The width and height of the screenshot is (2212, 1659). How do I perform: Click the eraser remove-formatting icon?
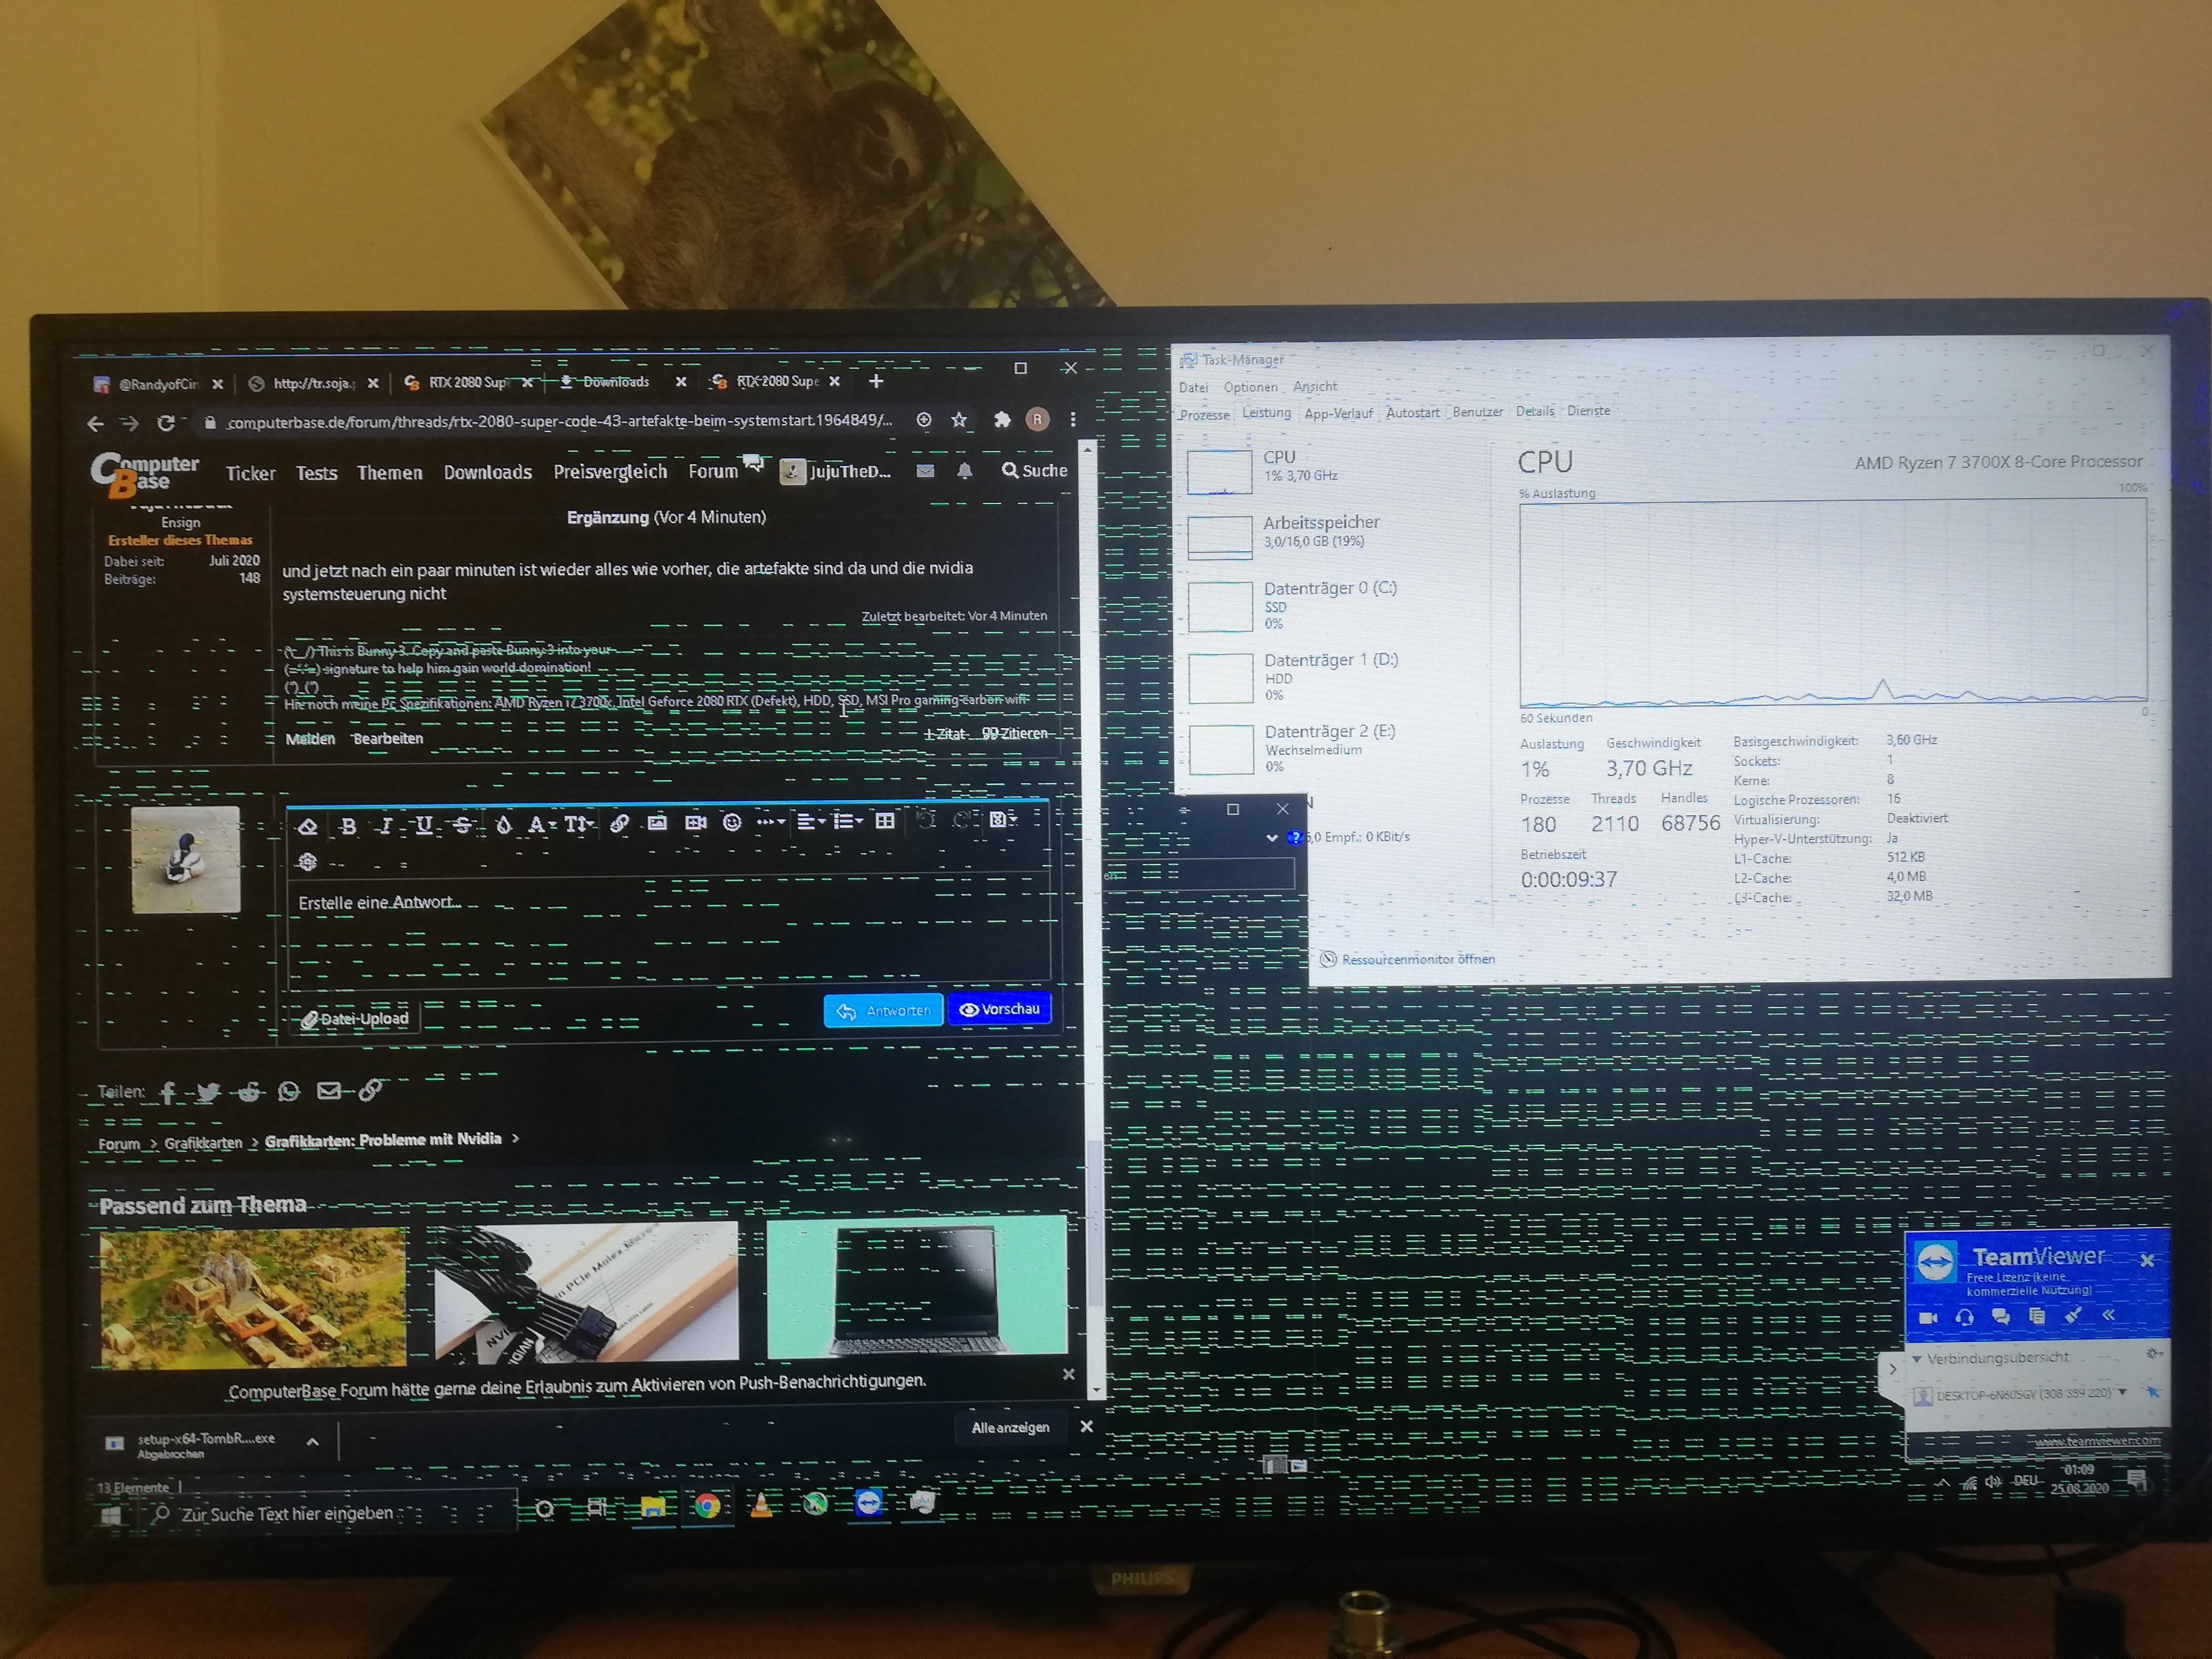pyautogui.click(x=308, y=826)
